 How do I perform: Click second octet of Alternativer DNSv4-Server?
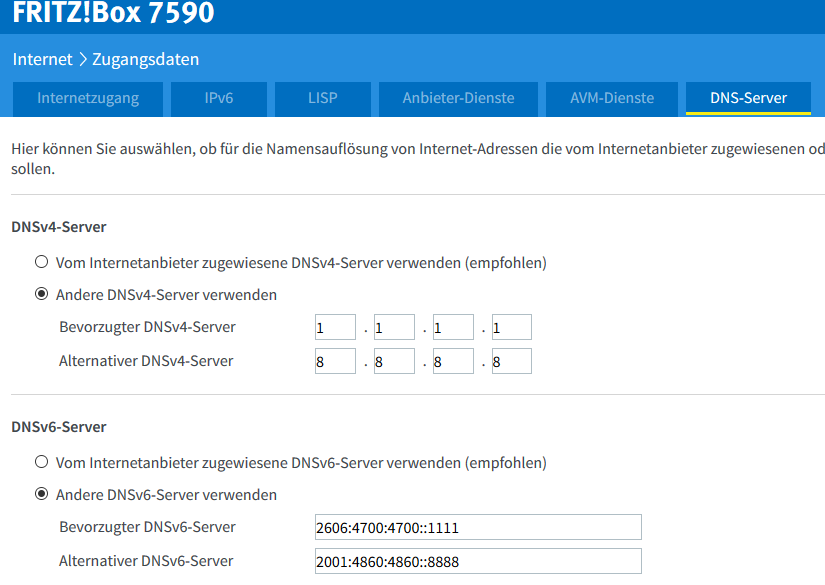pos(394,361)
